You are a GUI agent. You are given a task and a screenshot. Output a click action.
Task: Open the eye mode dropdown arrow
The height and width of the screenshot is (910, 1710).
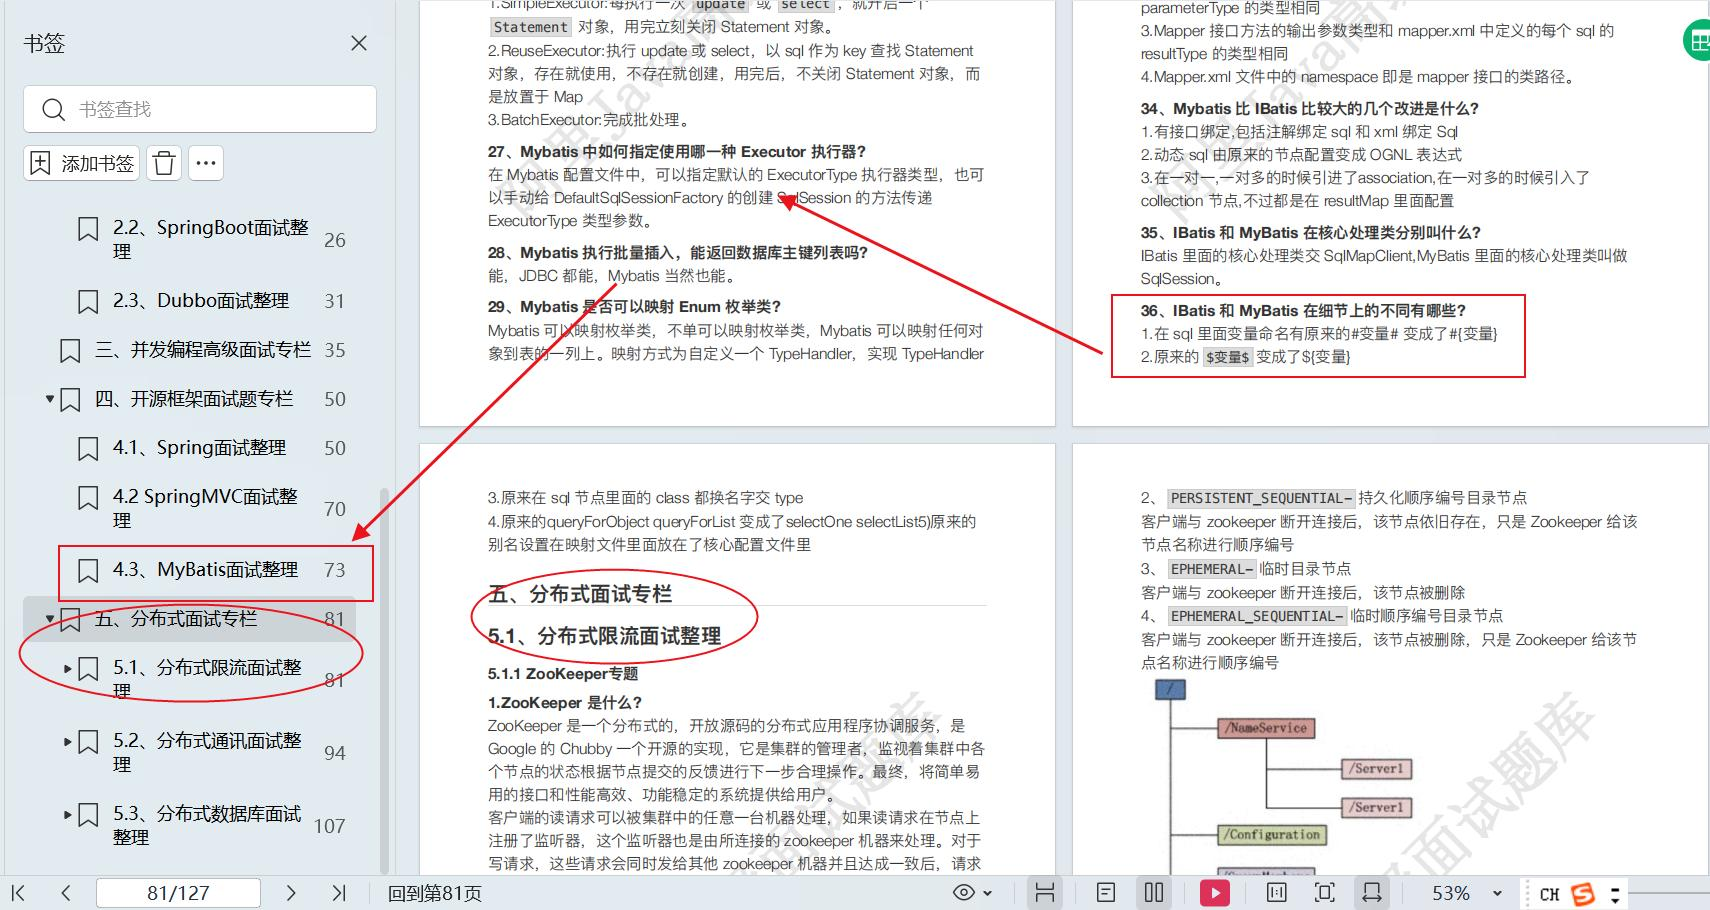(x=988, y=893)
